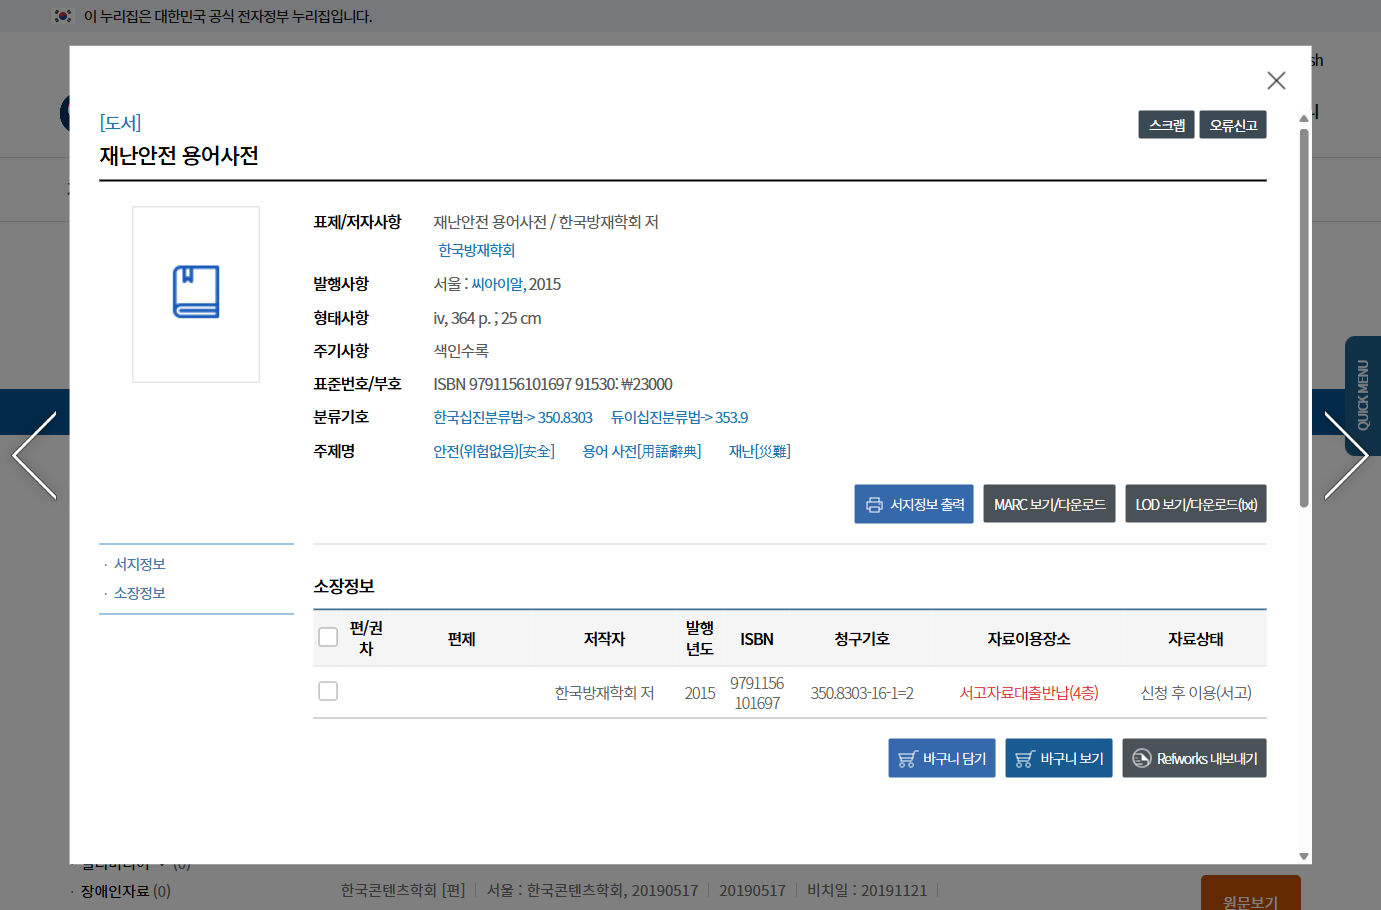The image size is (1381, 910).
Task: Add item to cart with 바구니 담기
Action: click(941, 758)
